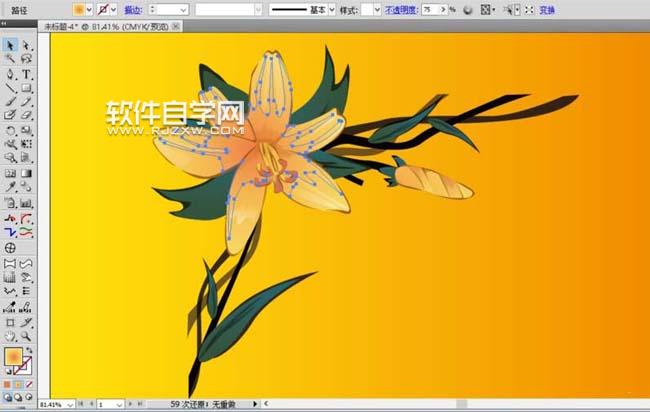Switch to the 未标题-4 document tab
The height and width of the screenshot is (412, 650).
(106, 27)
